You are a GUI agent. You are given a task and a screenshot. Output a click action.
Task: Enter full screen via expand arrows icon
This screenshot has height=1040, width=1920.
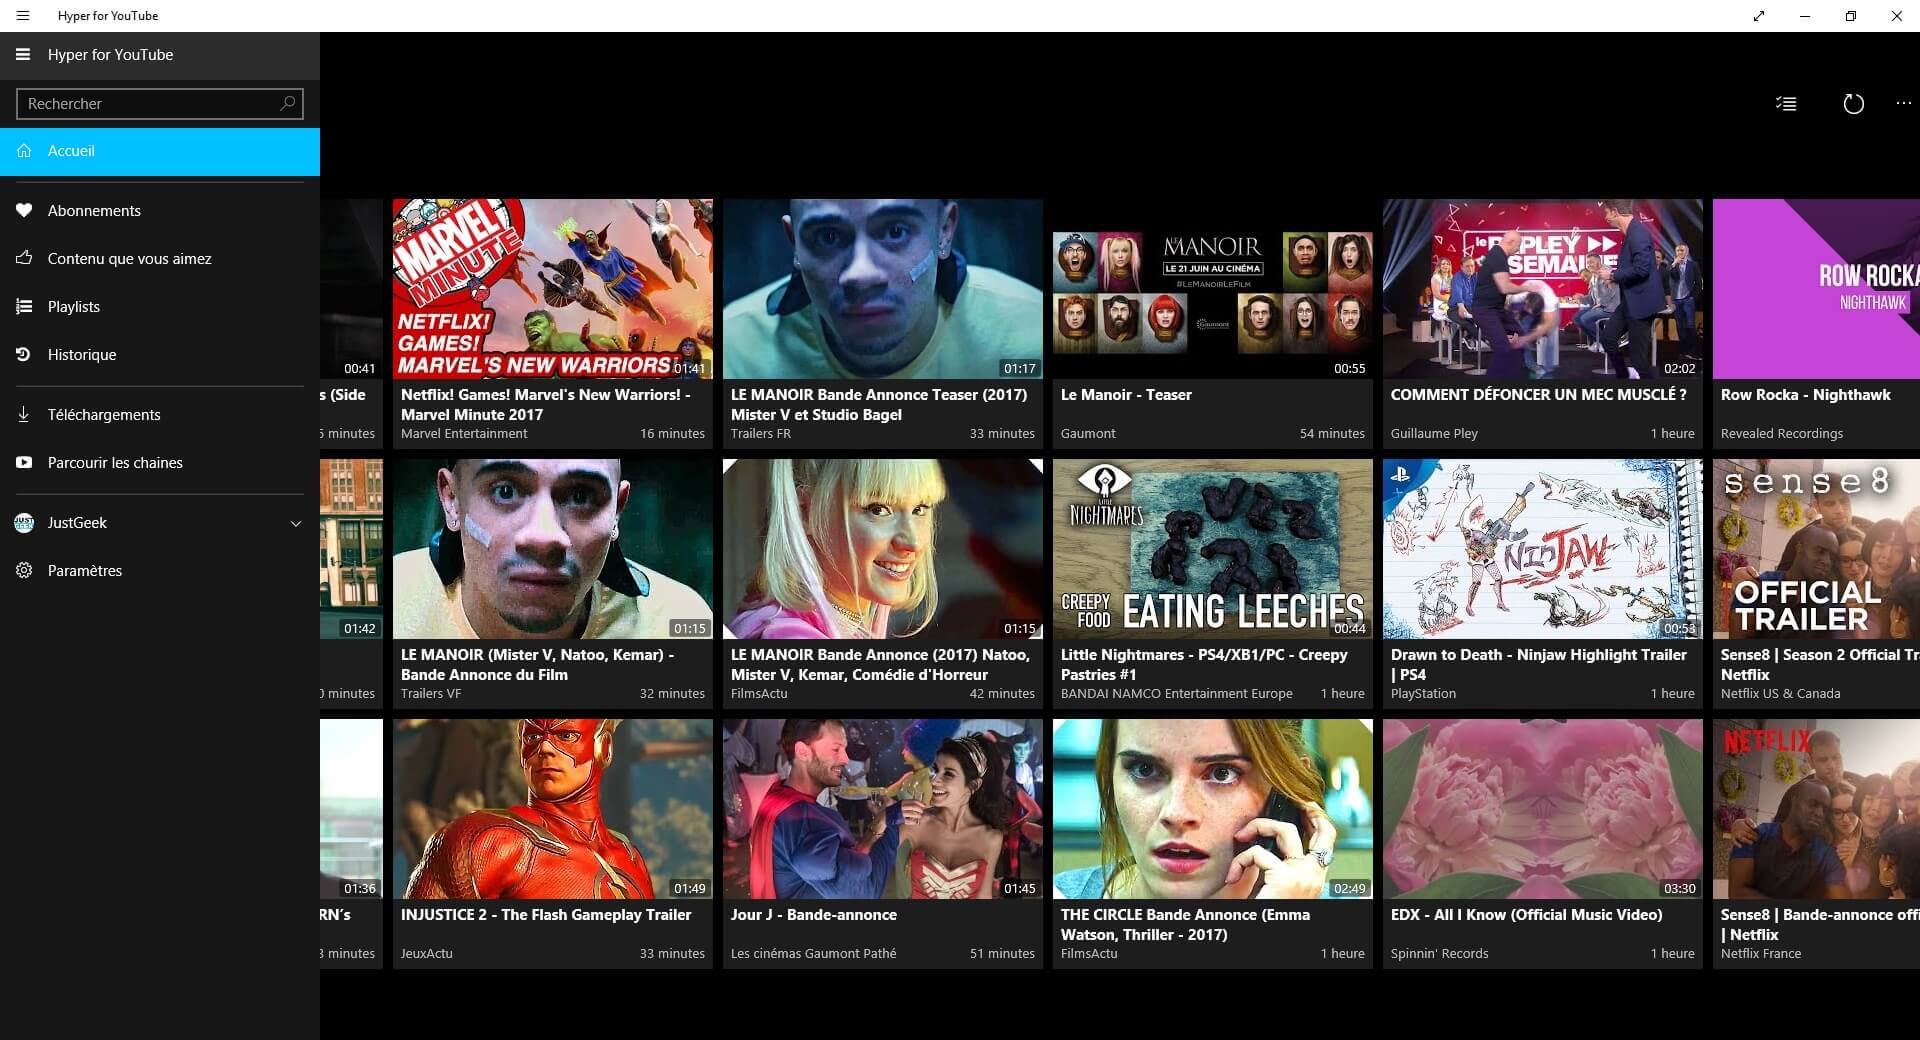coord(1759,16)
